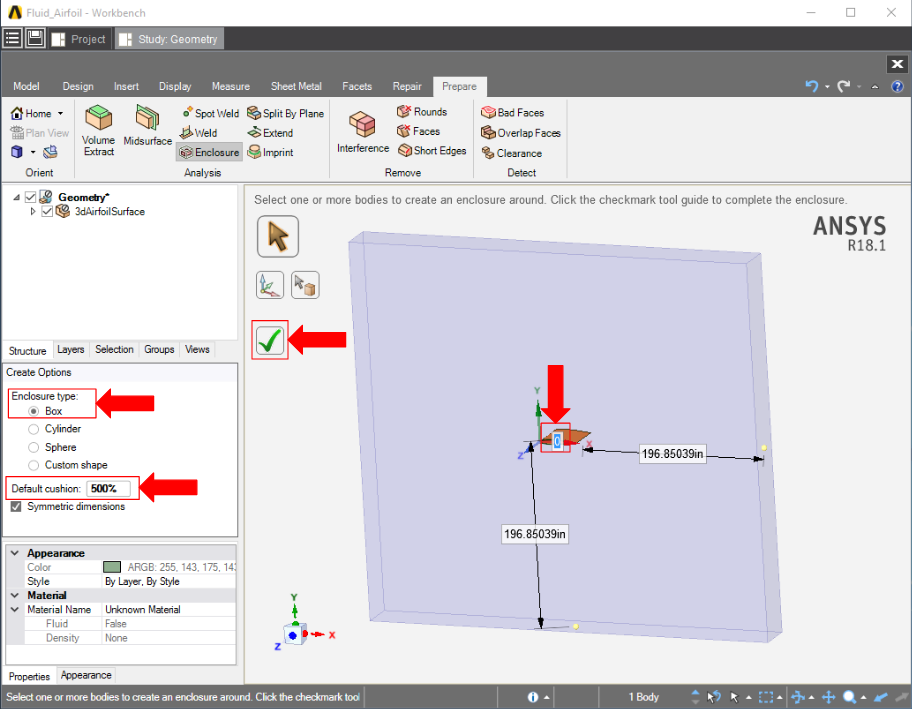Collapse the Material property section

15,596
